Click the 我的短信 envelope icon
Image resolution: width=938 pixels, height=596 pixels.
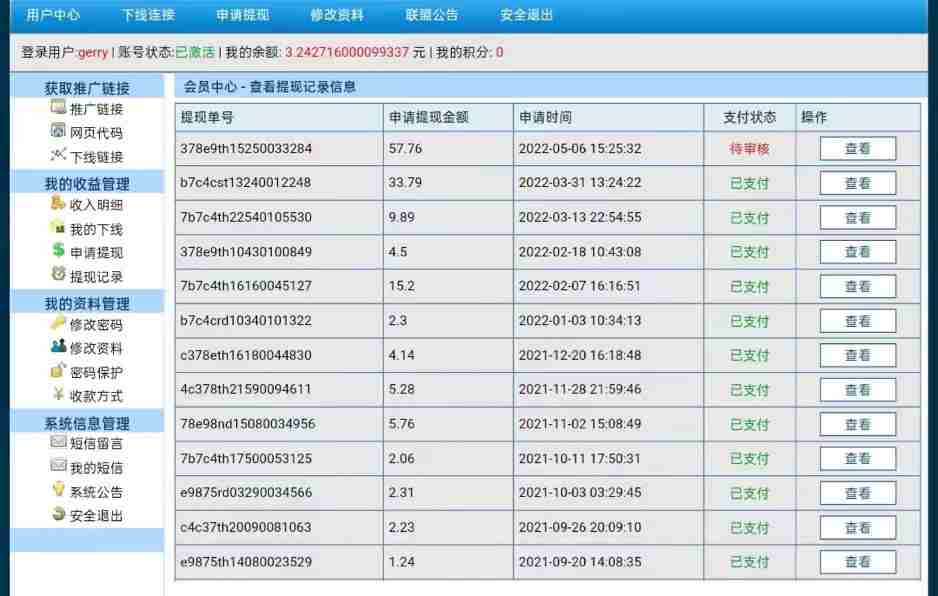point(58,466)
